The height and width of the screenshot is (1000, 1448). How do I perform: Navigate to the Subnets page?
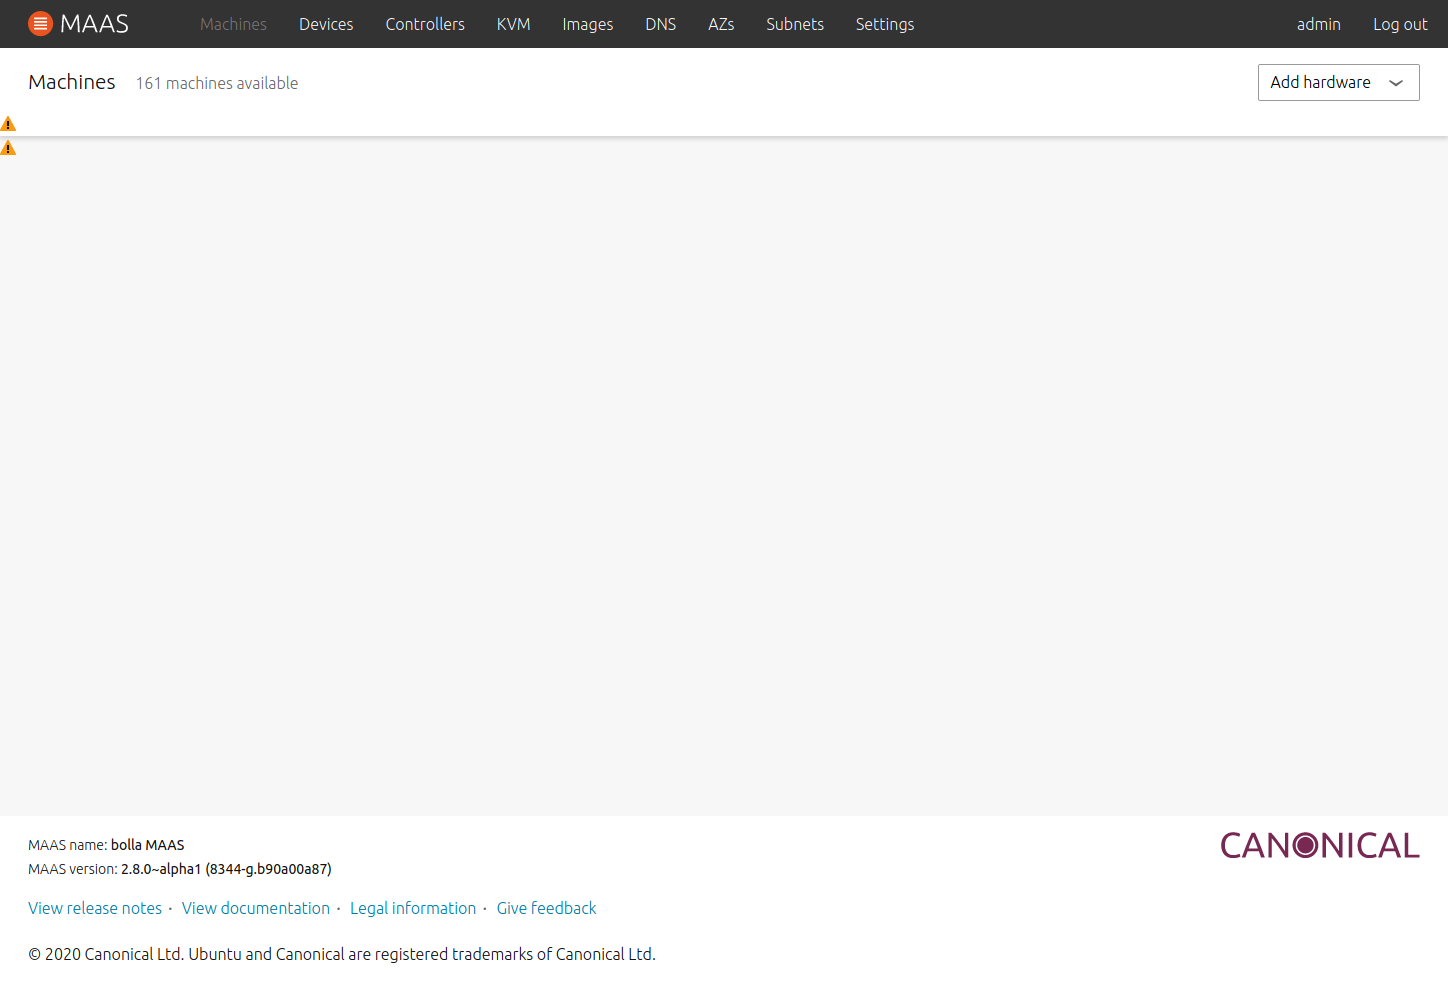point(795,24)
